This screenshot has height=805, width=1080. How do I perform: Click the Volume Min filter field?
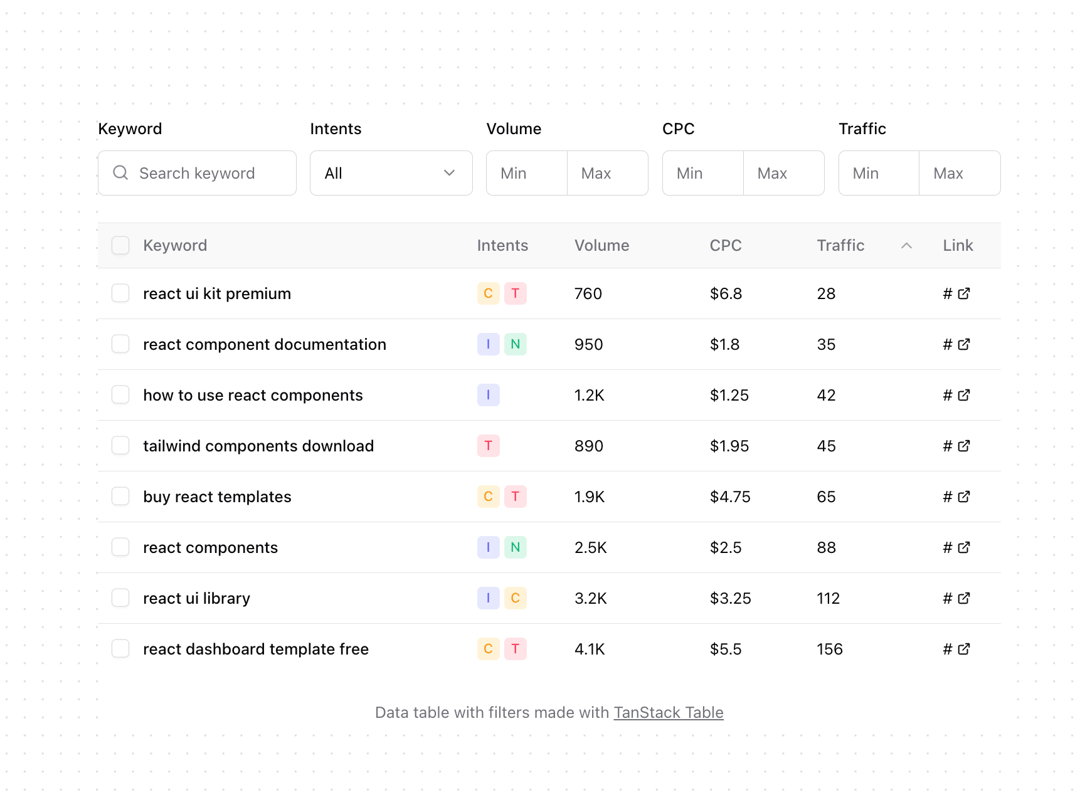pos(527,174)
